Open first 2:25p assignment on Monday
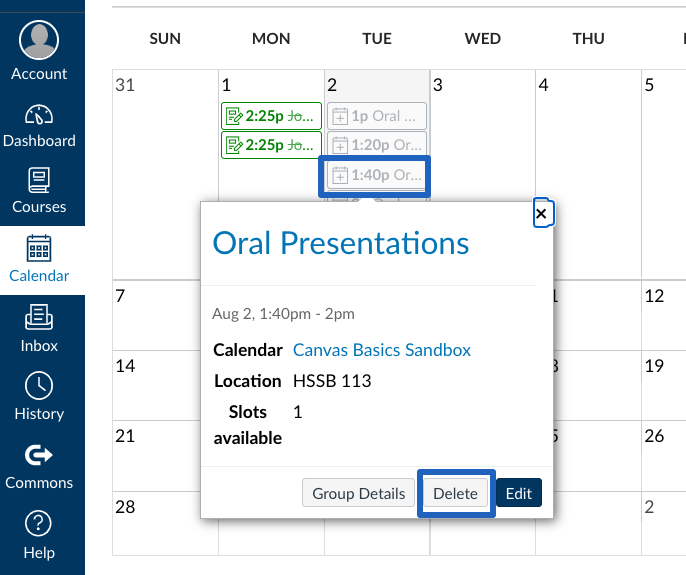 (x=271, y=116)
